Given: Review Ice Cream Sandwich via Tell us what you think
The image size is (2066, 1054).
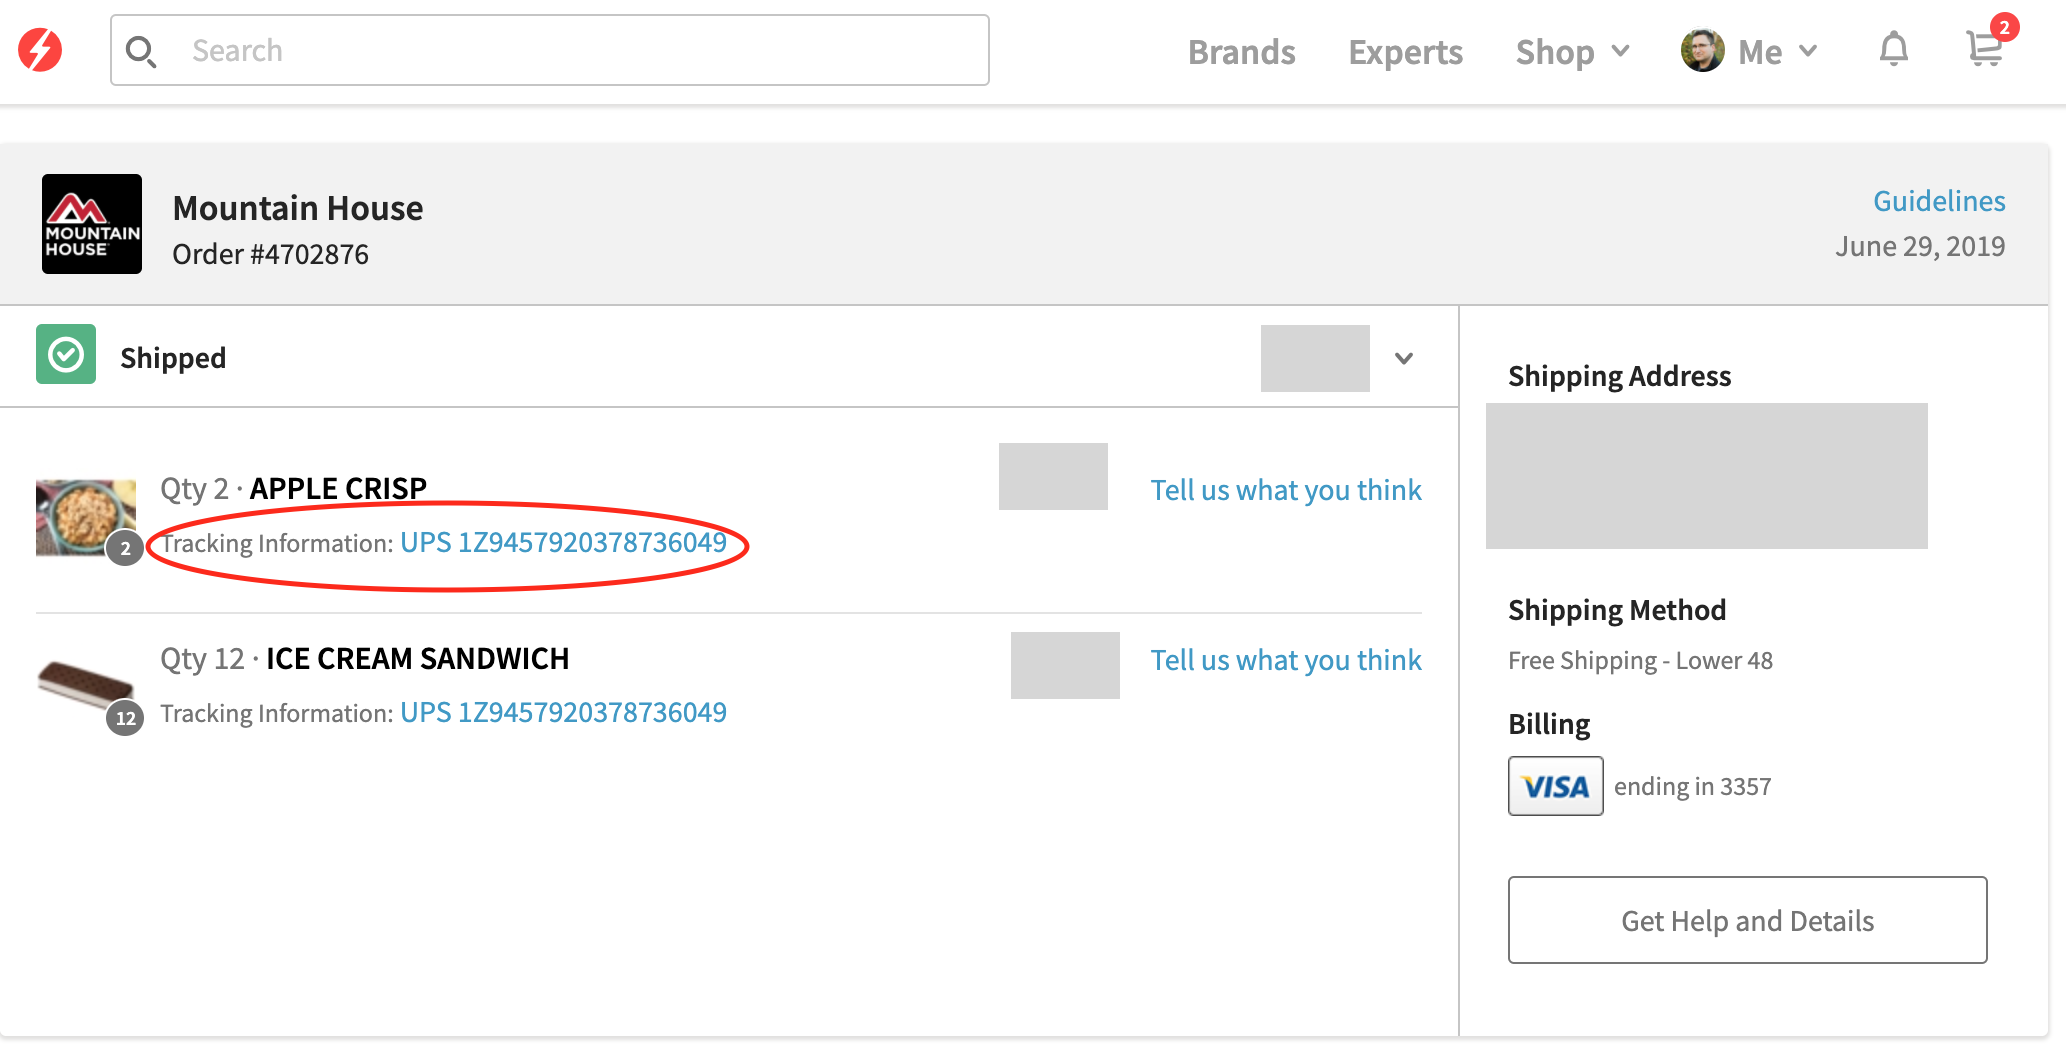Looking at the screenshot, I should 1286,660.
